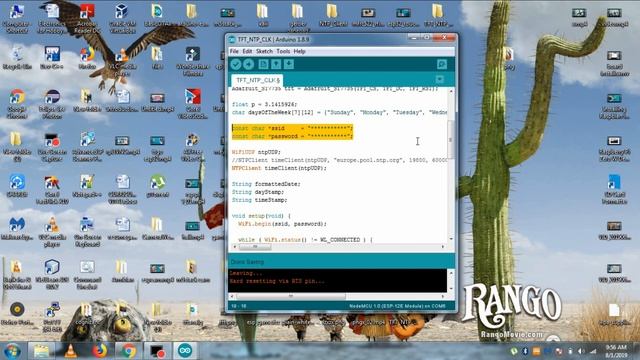Open Firefox from the taskbar

[99, 351]
